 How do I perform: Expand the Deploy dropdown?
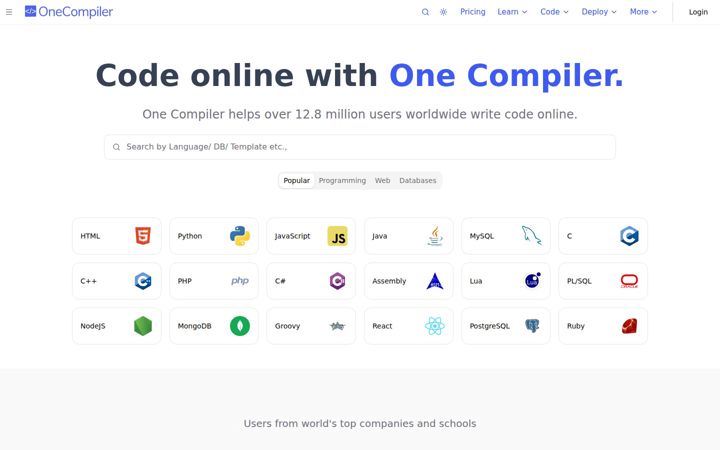599,12
